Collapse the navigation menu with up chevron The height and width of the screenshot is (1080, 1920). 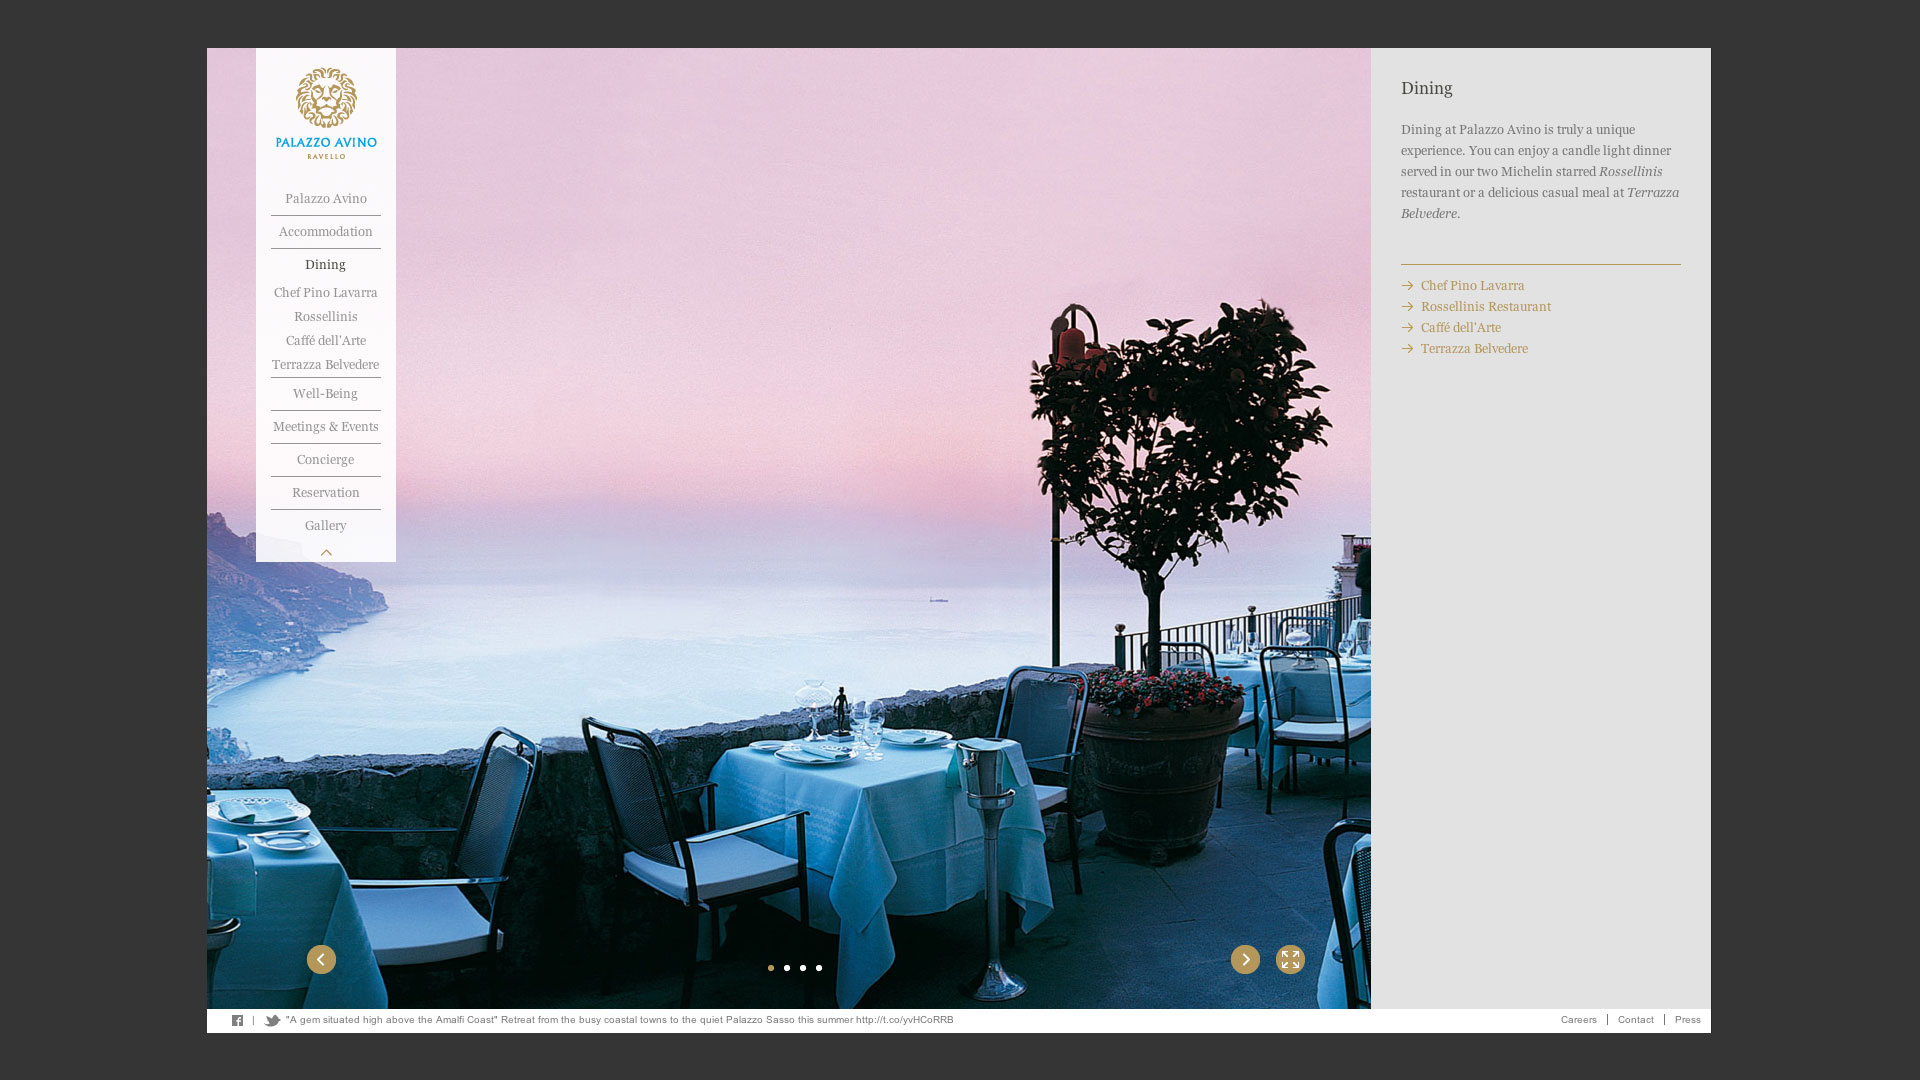pyautogui.click(x=326, y=552)
